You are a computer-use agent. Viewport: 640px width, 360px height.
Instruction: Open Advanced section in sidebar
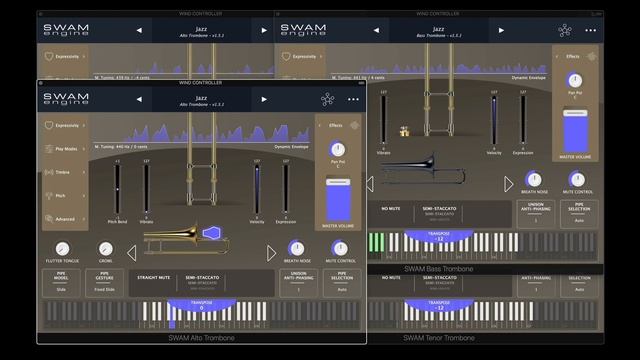point(65,219)
